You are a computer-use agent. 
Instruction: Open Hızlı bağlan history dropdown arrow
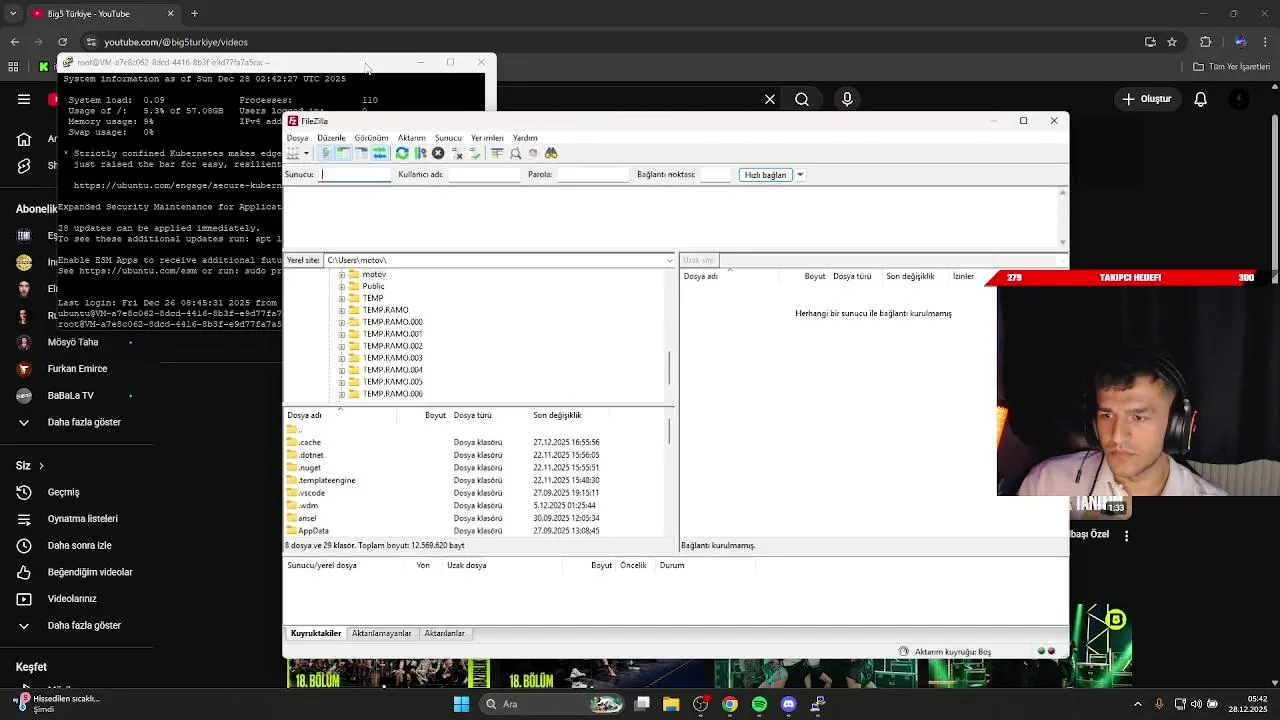point(800,175)
